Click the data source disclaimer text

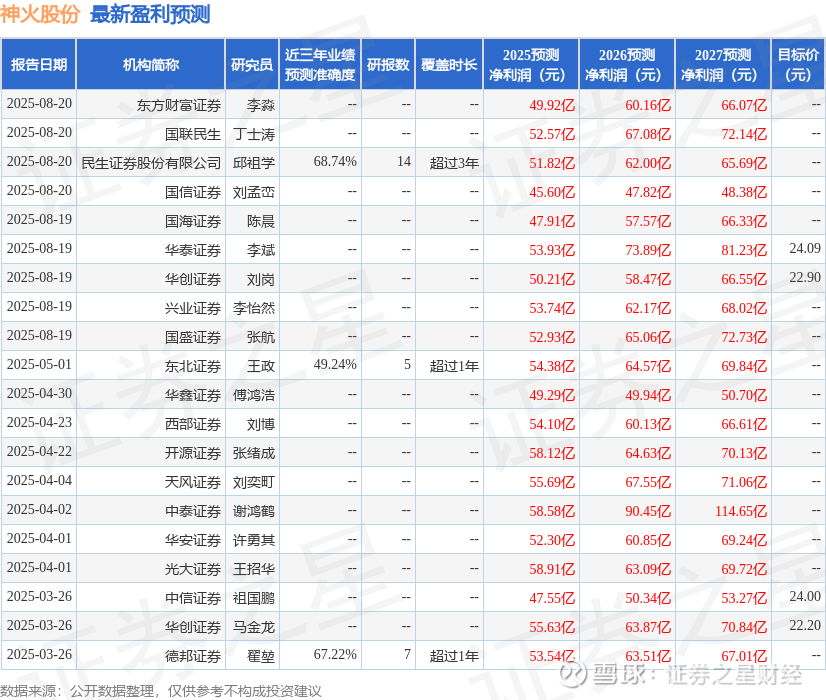161,691
